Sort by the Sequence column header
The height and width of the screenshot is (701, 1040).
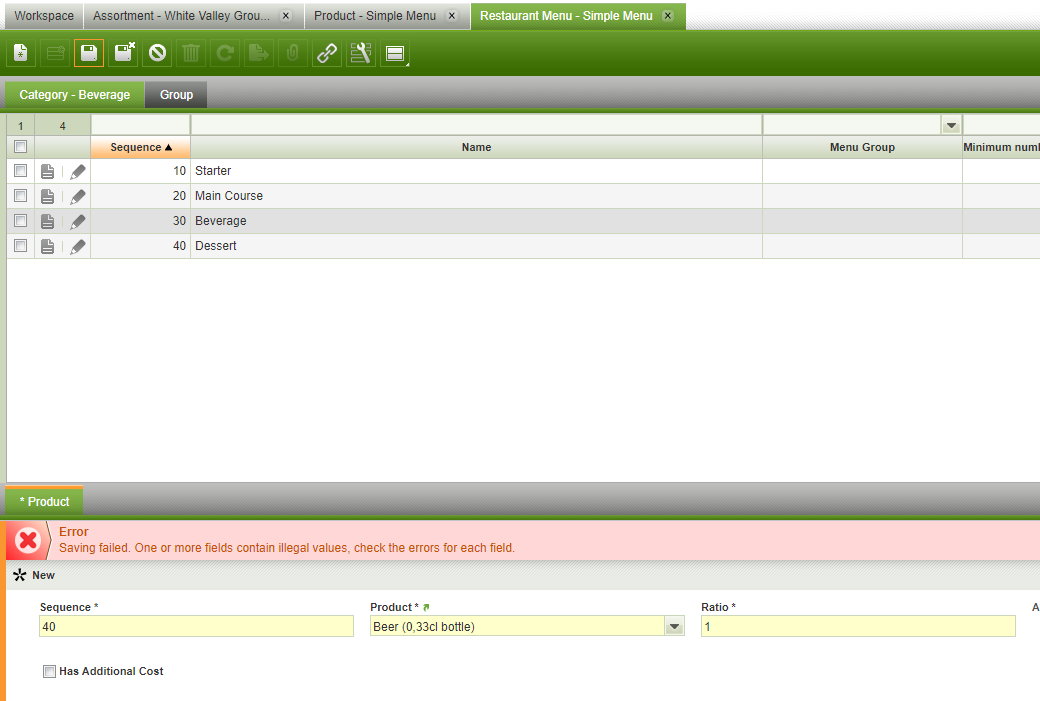141,147
